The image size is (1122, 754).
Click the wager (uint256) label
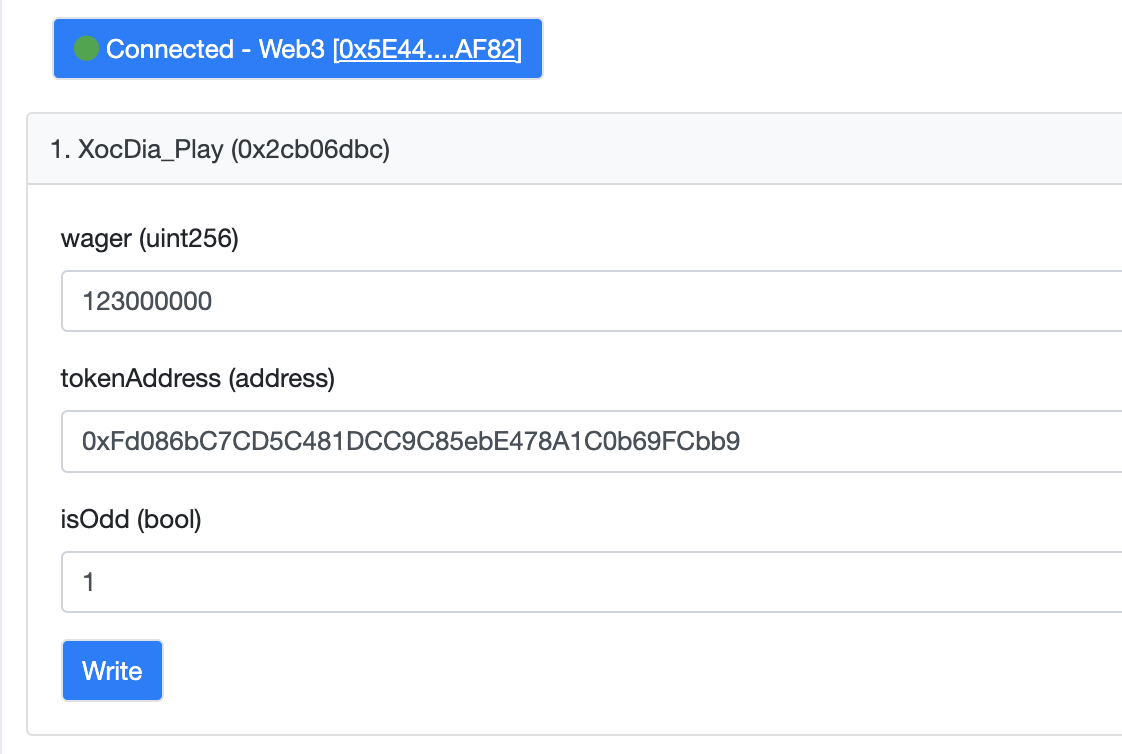click(149, 240)
